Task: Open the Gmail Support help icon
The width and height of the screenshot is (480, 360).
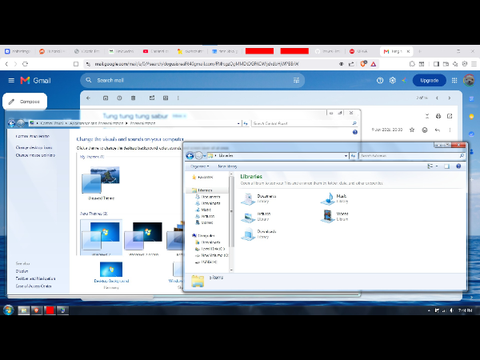Action: click(380, 80)
